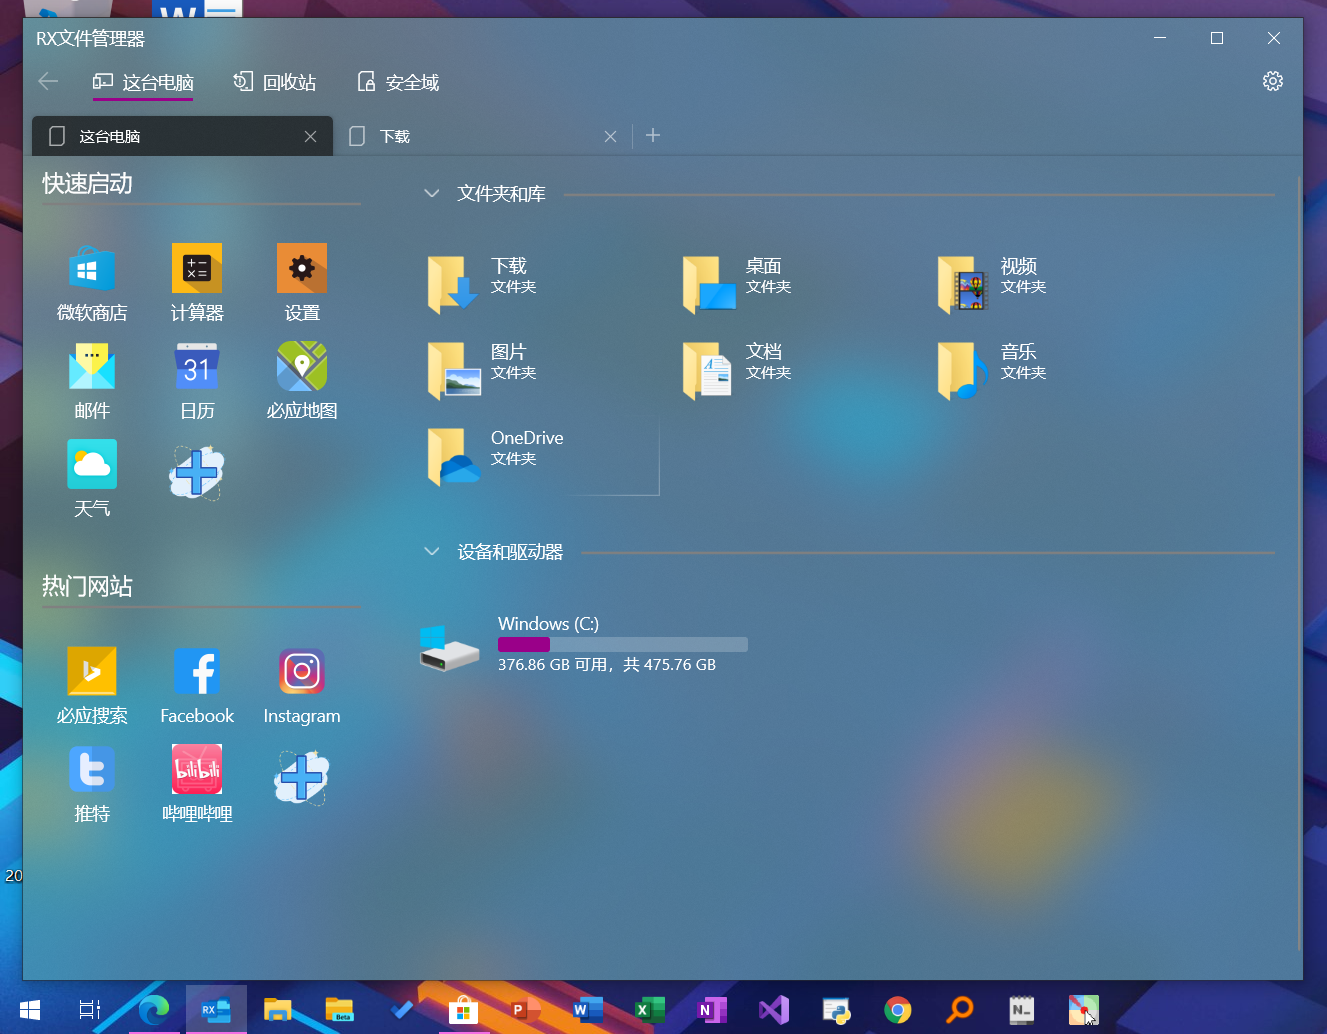Click the Windows C: usage bar
The width and height of the screenshot is (1327, 1034).
622,644
